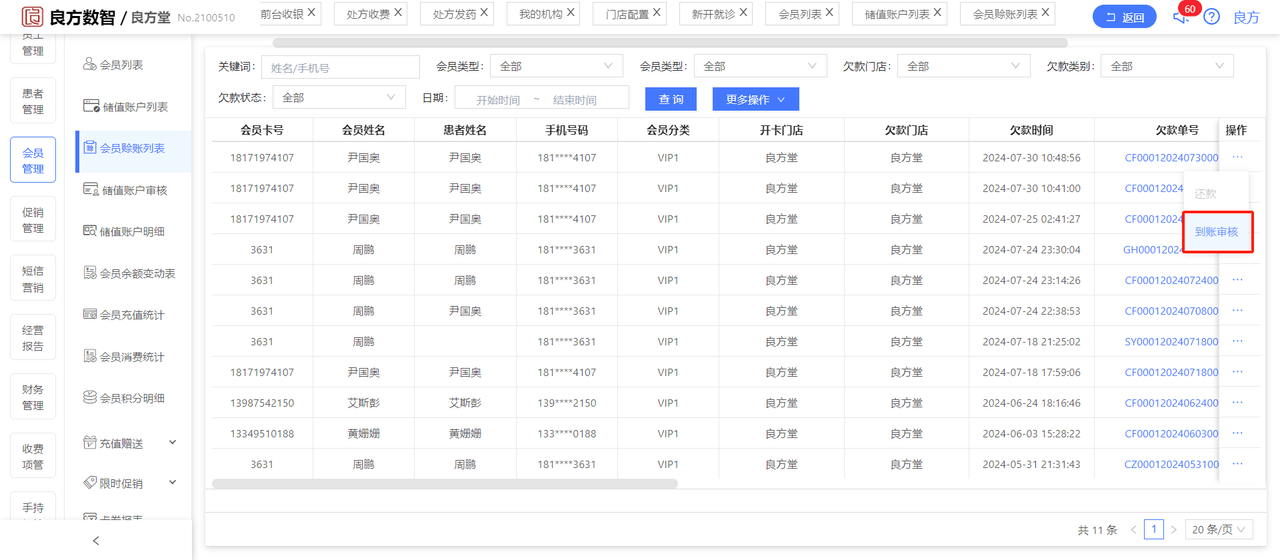Open 财务管理 module
The height and width of the screenshot is (560, 1280).
coord(33,397)
